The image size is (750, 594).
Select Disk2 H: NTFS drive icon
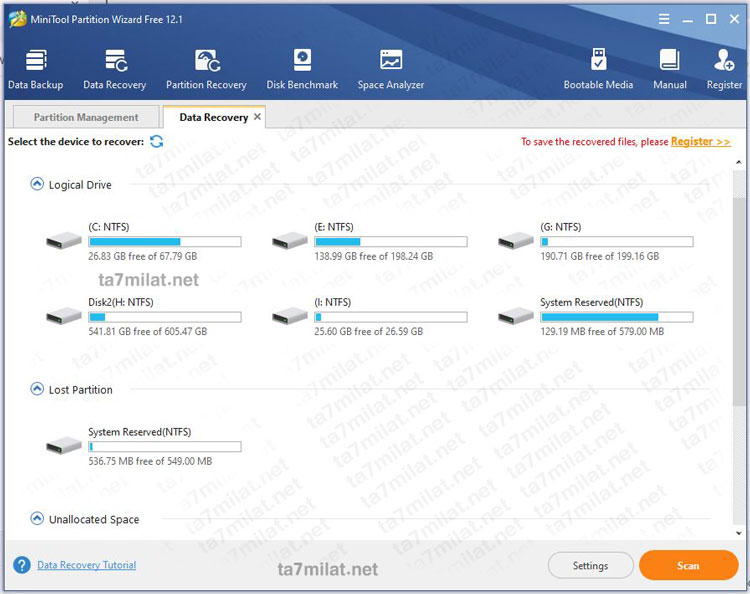click(64, 316)
